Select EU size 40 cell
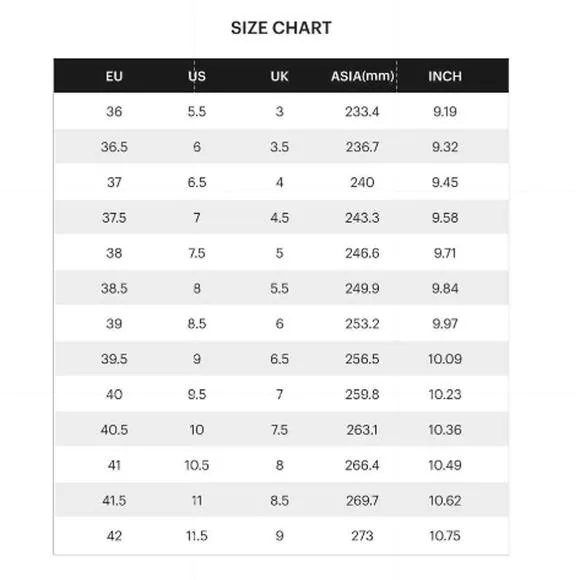This screenshot has width=580, height=580. click(114, 394)
